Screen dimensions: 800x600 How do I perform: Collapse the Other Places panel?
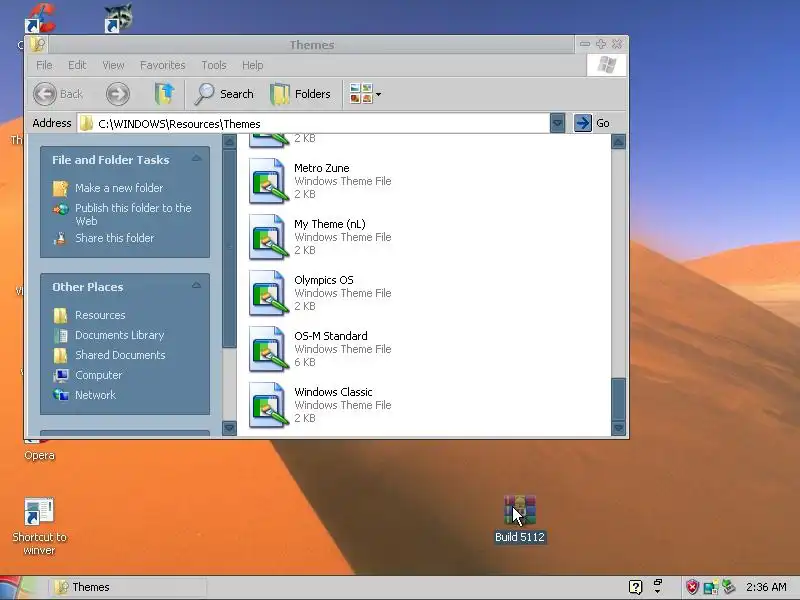click(x=196, y=286)
